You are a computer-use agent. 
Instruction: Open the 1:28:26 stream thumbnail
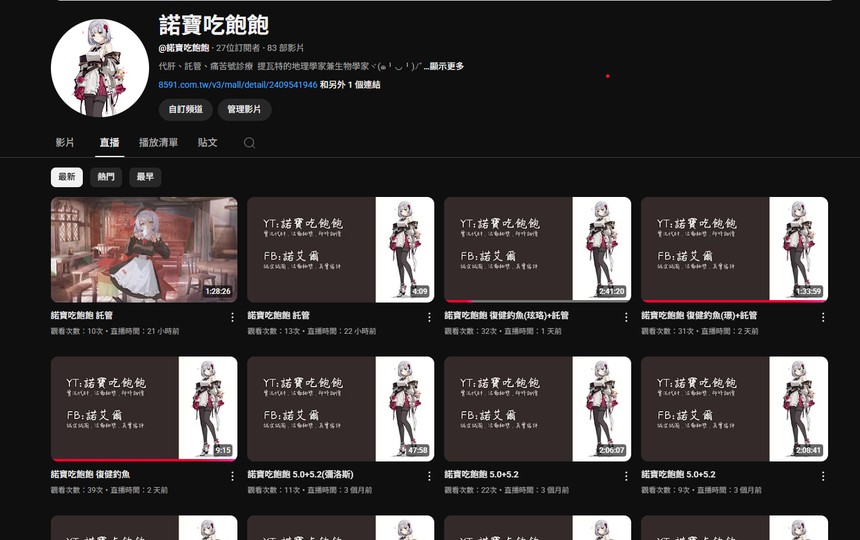pos(144,249)
